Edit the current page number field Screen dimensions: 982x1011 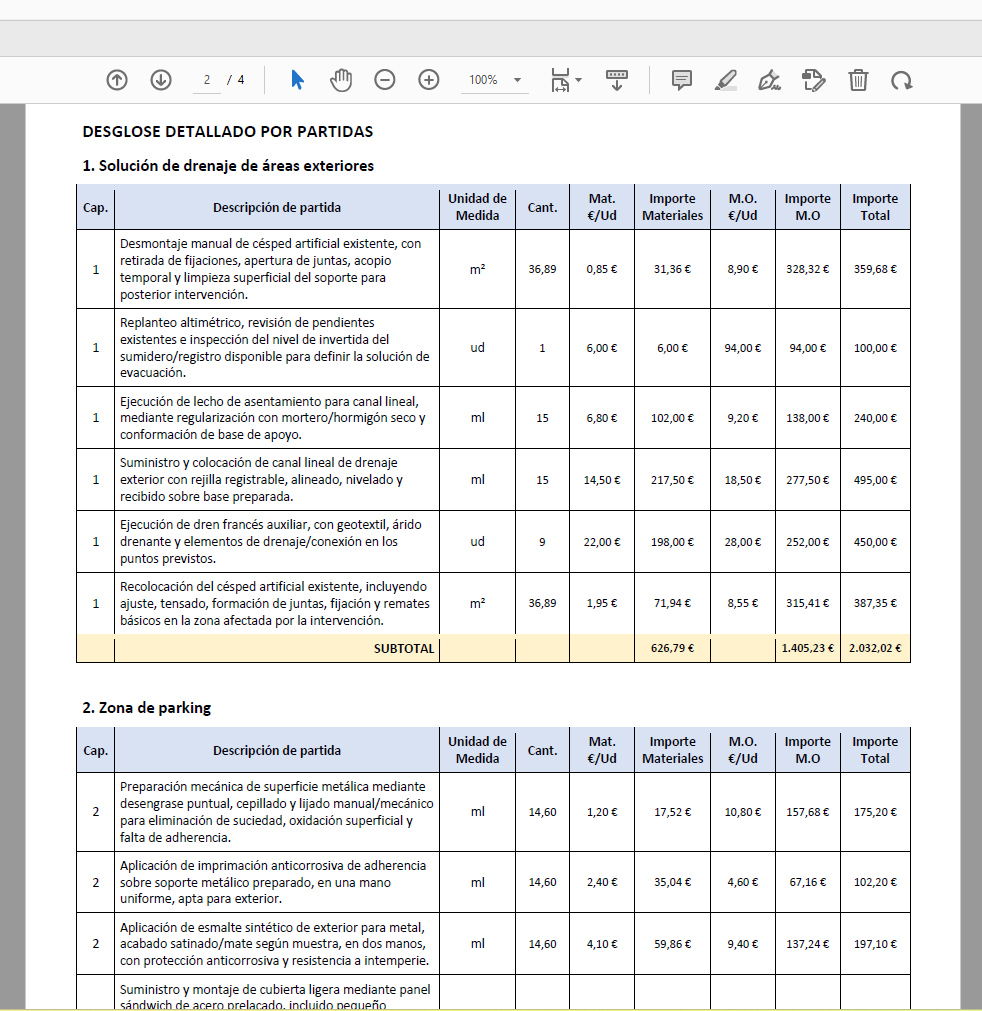click(x=206, y=80)
